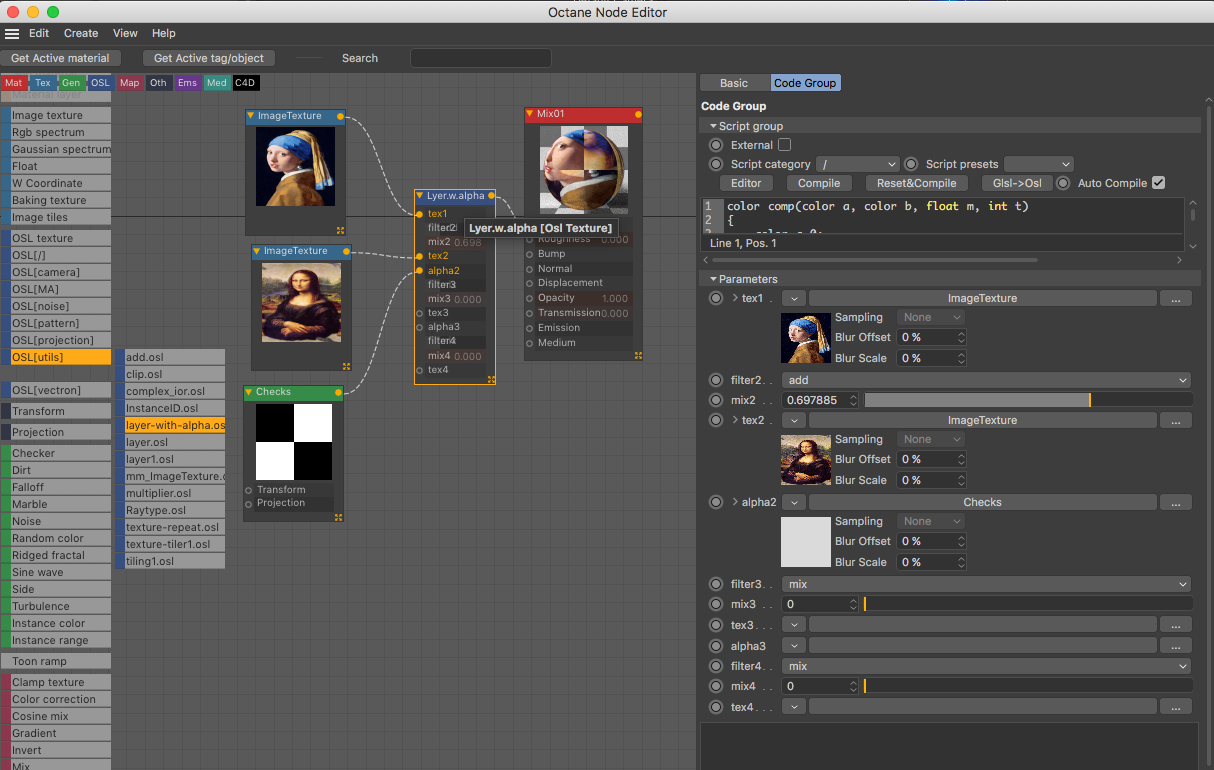Click the alpha2 Checks preview thumbnail
Screen dimensions: 1214x770
806,542
